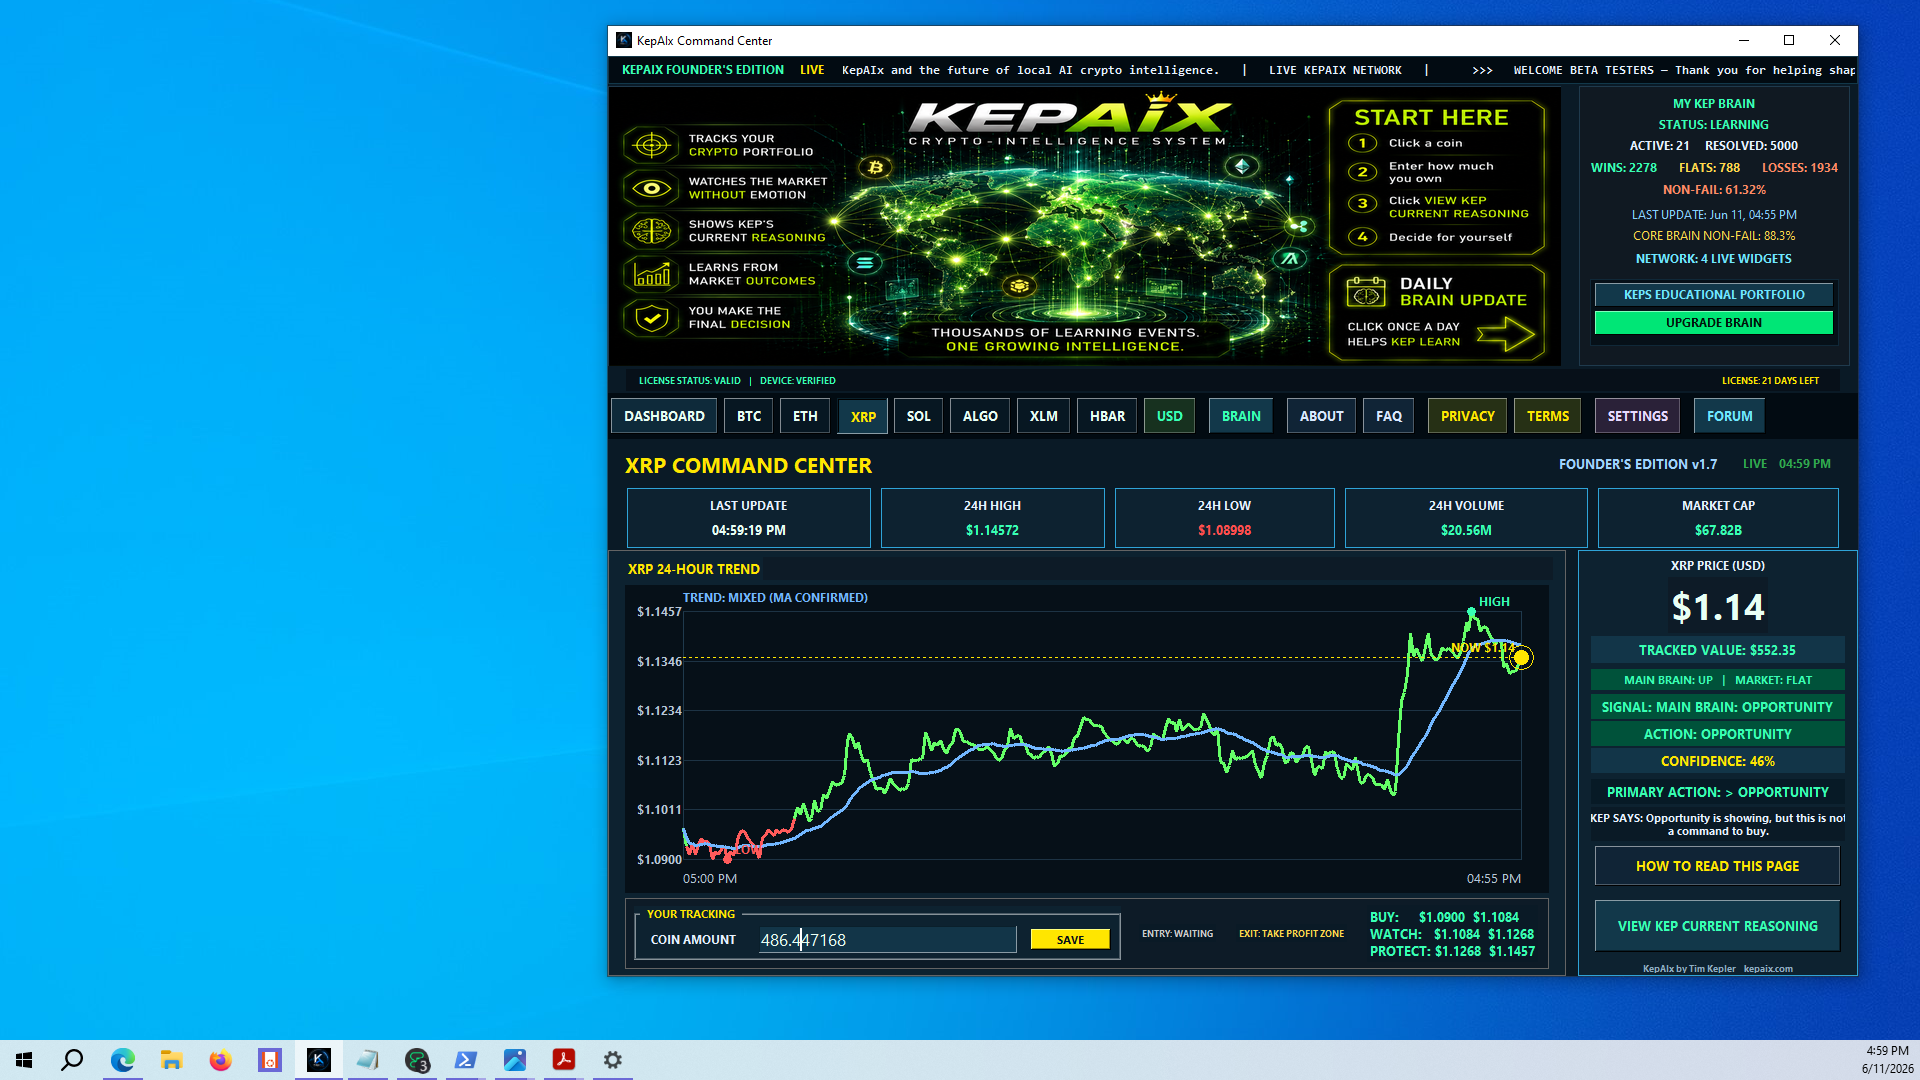Viewport: 1920px width, 1080px height.
Task: Select the XRP tab
Action: tap(863, 416)
